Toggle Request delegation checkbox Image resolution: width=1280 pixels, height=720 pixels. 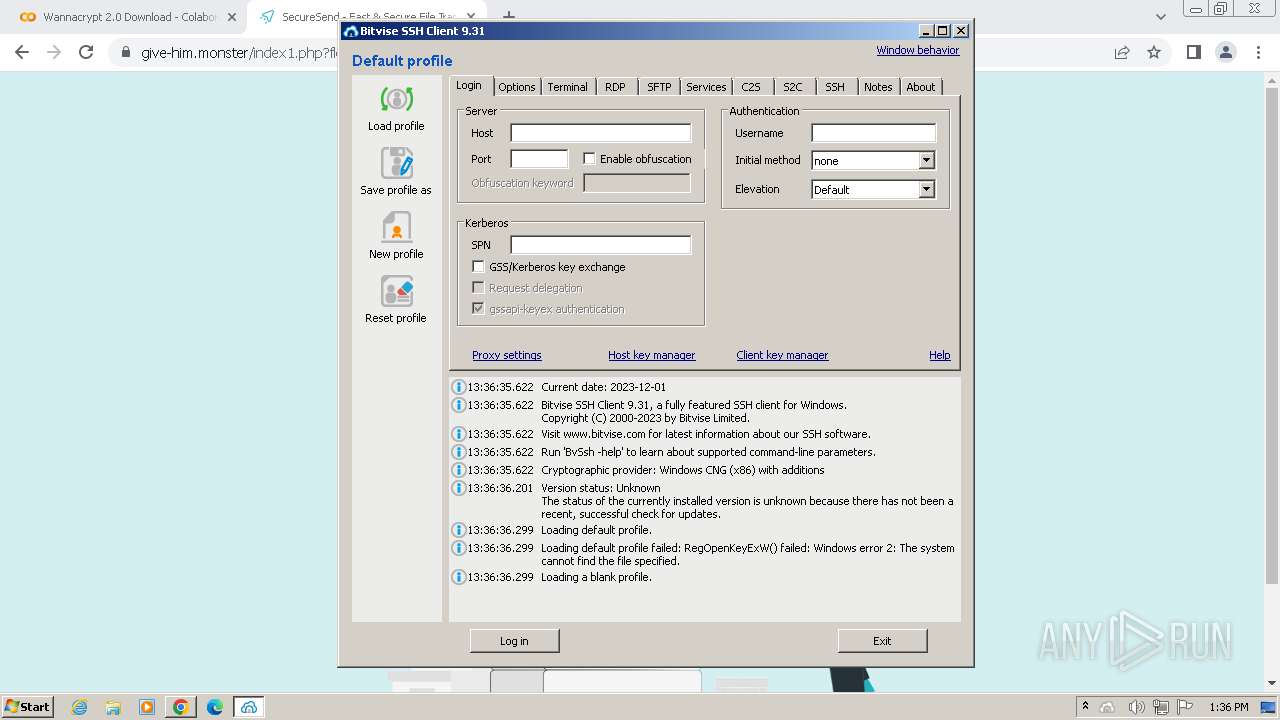click(478, 288)
